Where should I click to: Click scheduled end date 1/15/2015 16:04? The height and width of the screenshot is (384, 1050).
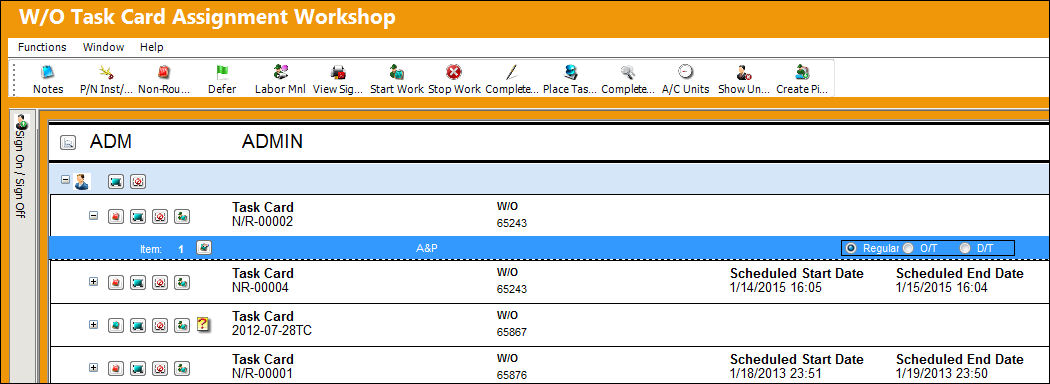click(942, 288)
